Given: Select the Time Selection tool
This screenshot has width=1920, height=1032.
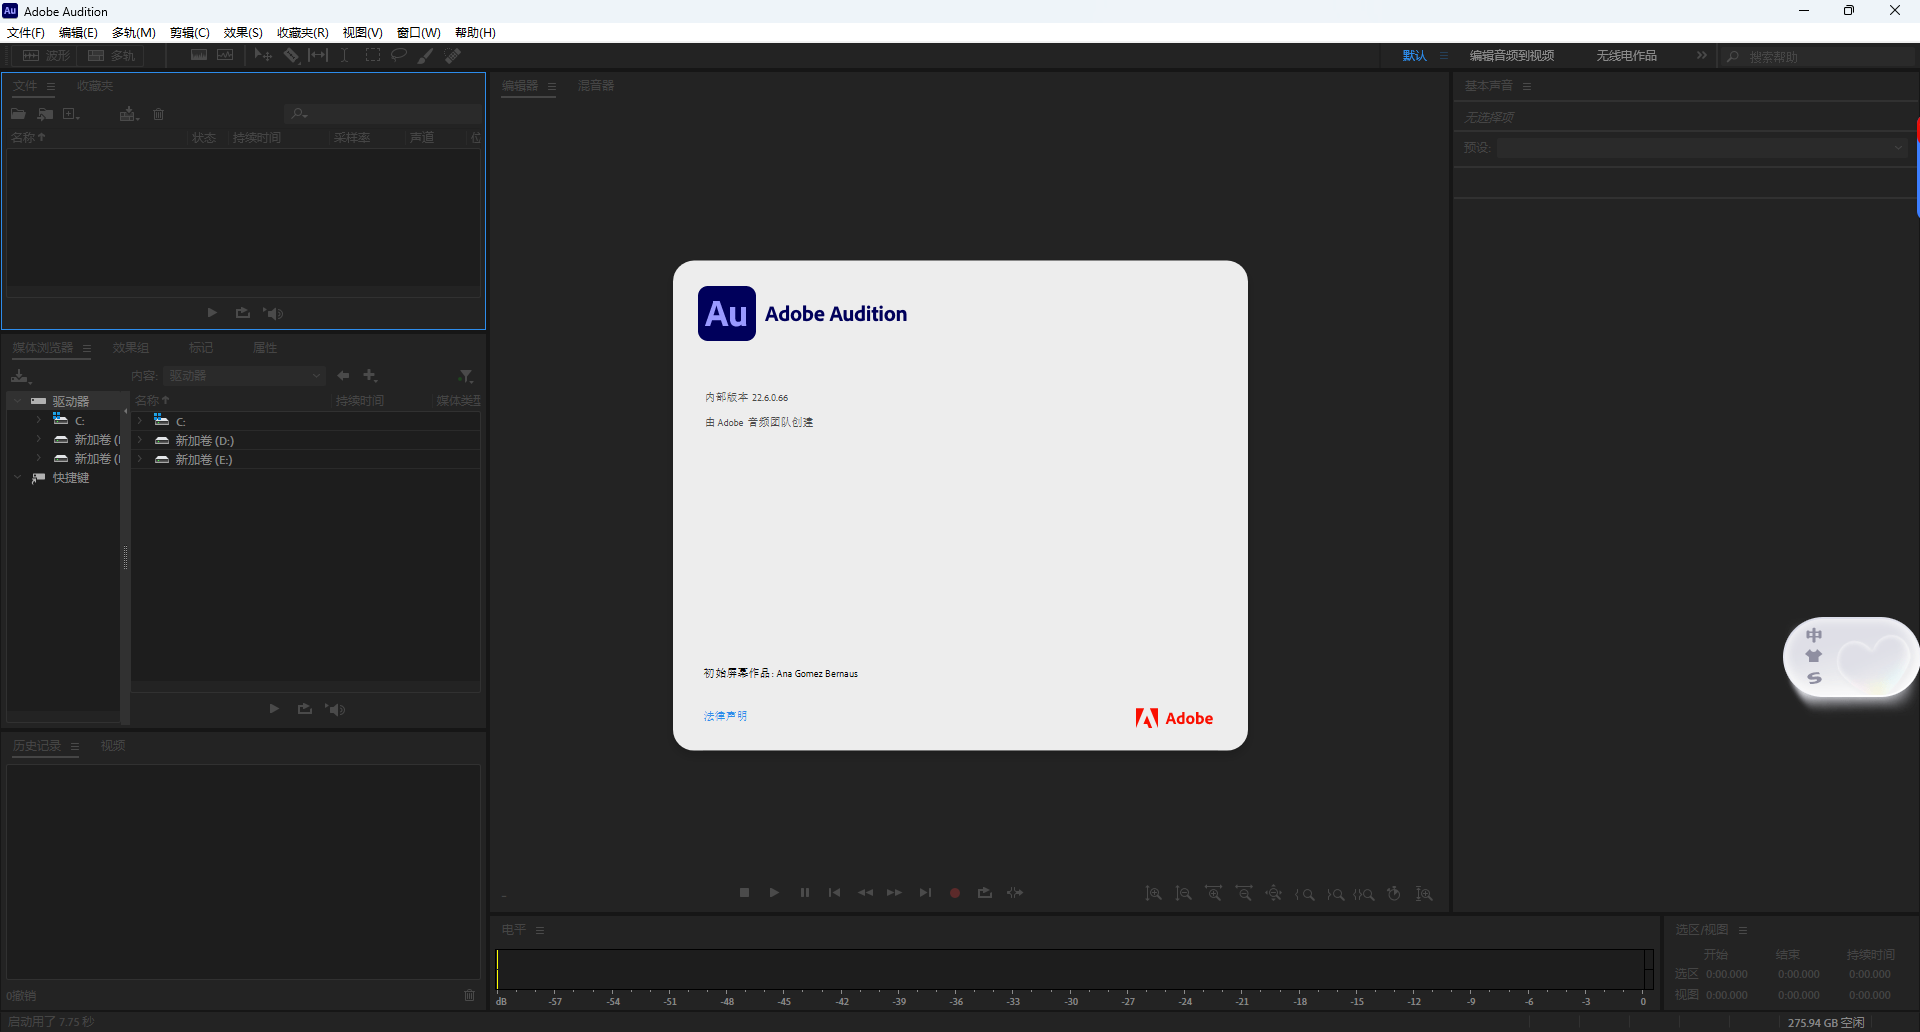Looking at the screenshot, I should [x=343, y=55].
